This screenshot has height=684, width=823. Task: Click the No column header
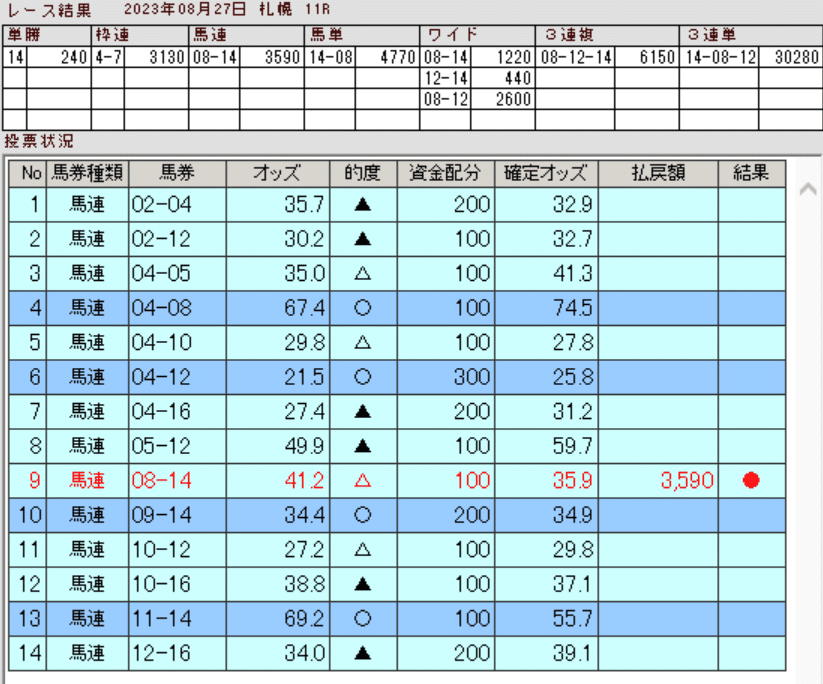[x=28, y=173]
